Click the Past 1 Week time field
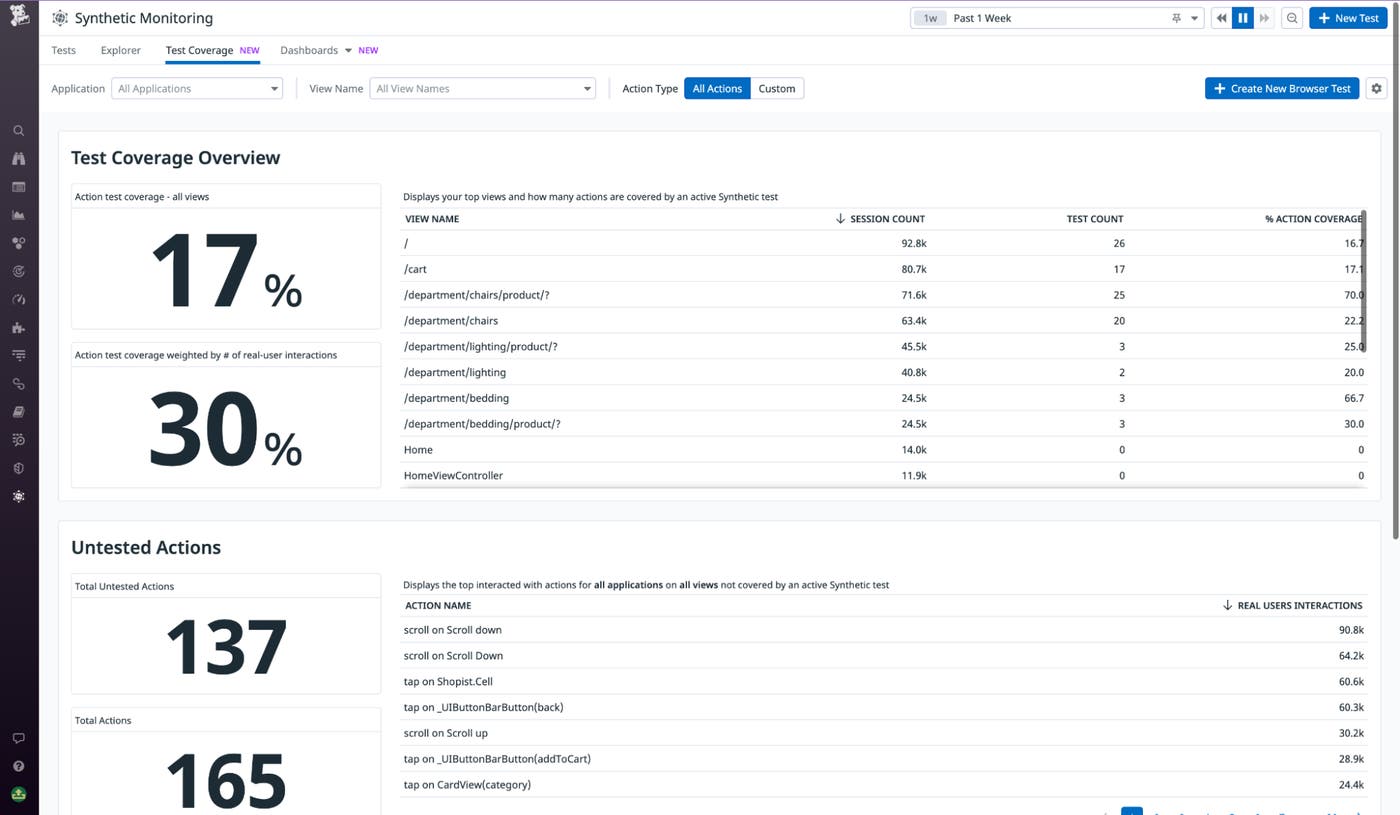 click(x=1055, y=18)
